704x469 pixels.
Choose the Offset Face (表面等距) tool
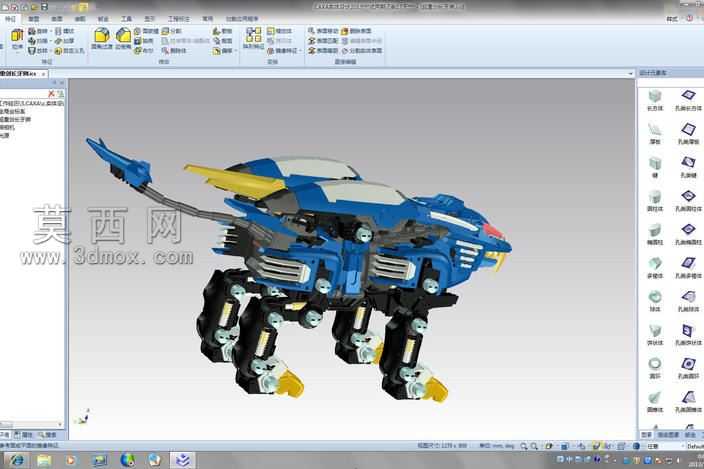tap(323, 51)
